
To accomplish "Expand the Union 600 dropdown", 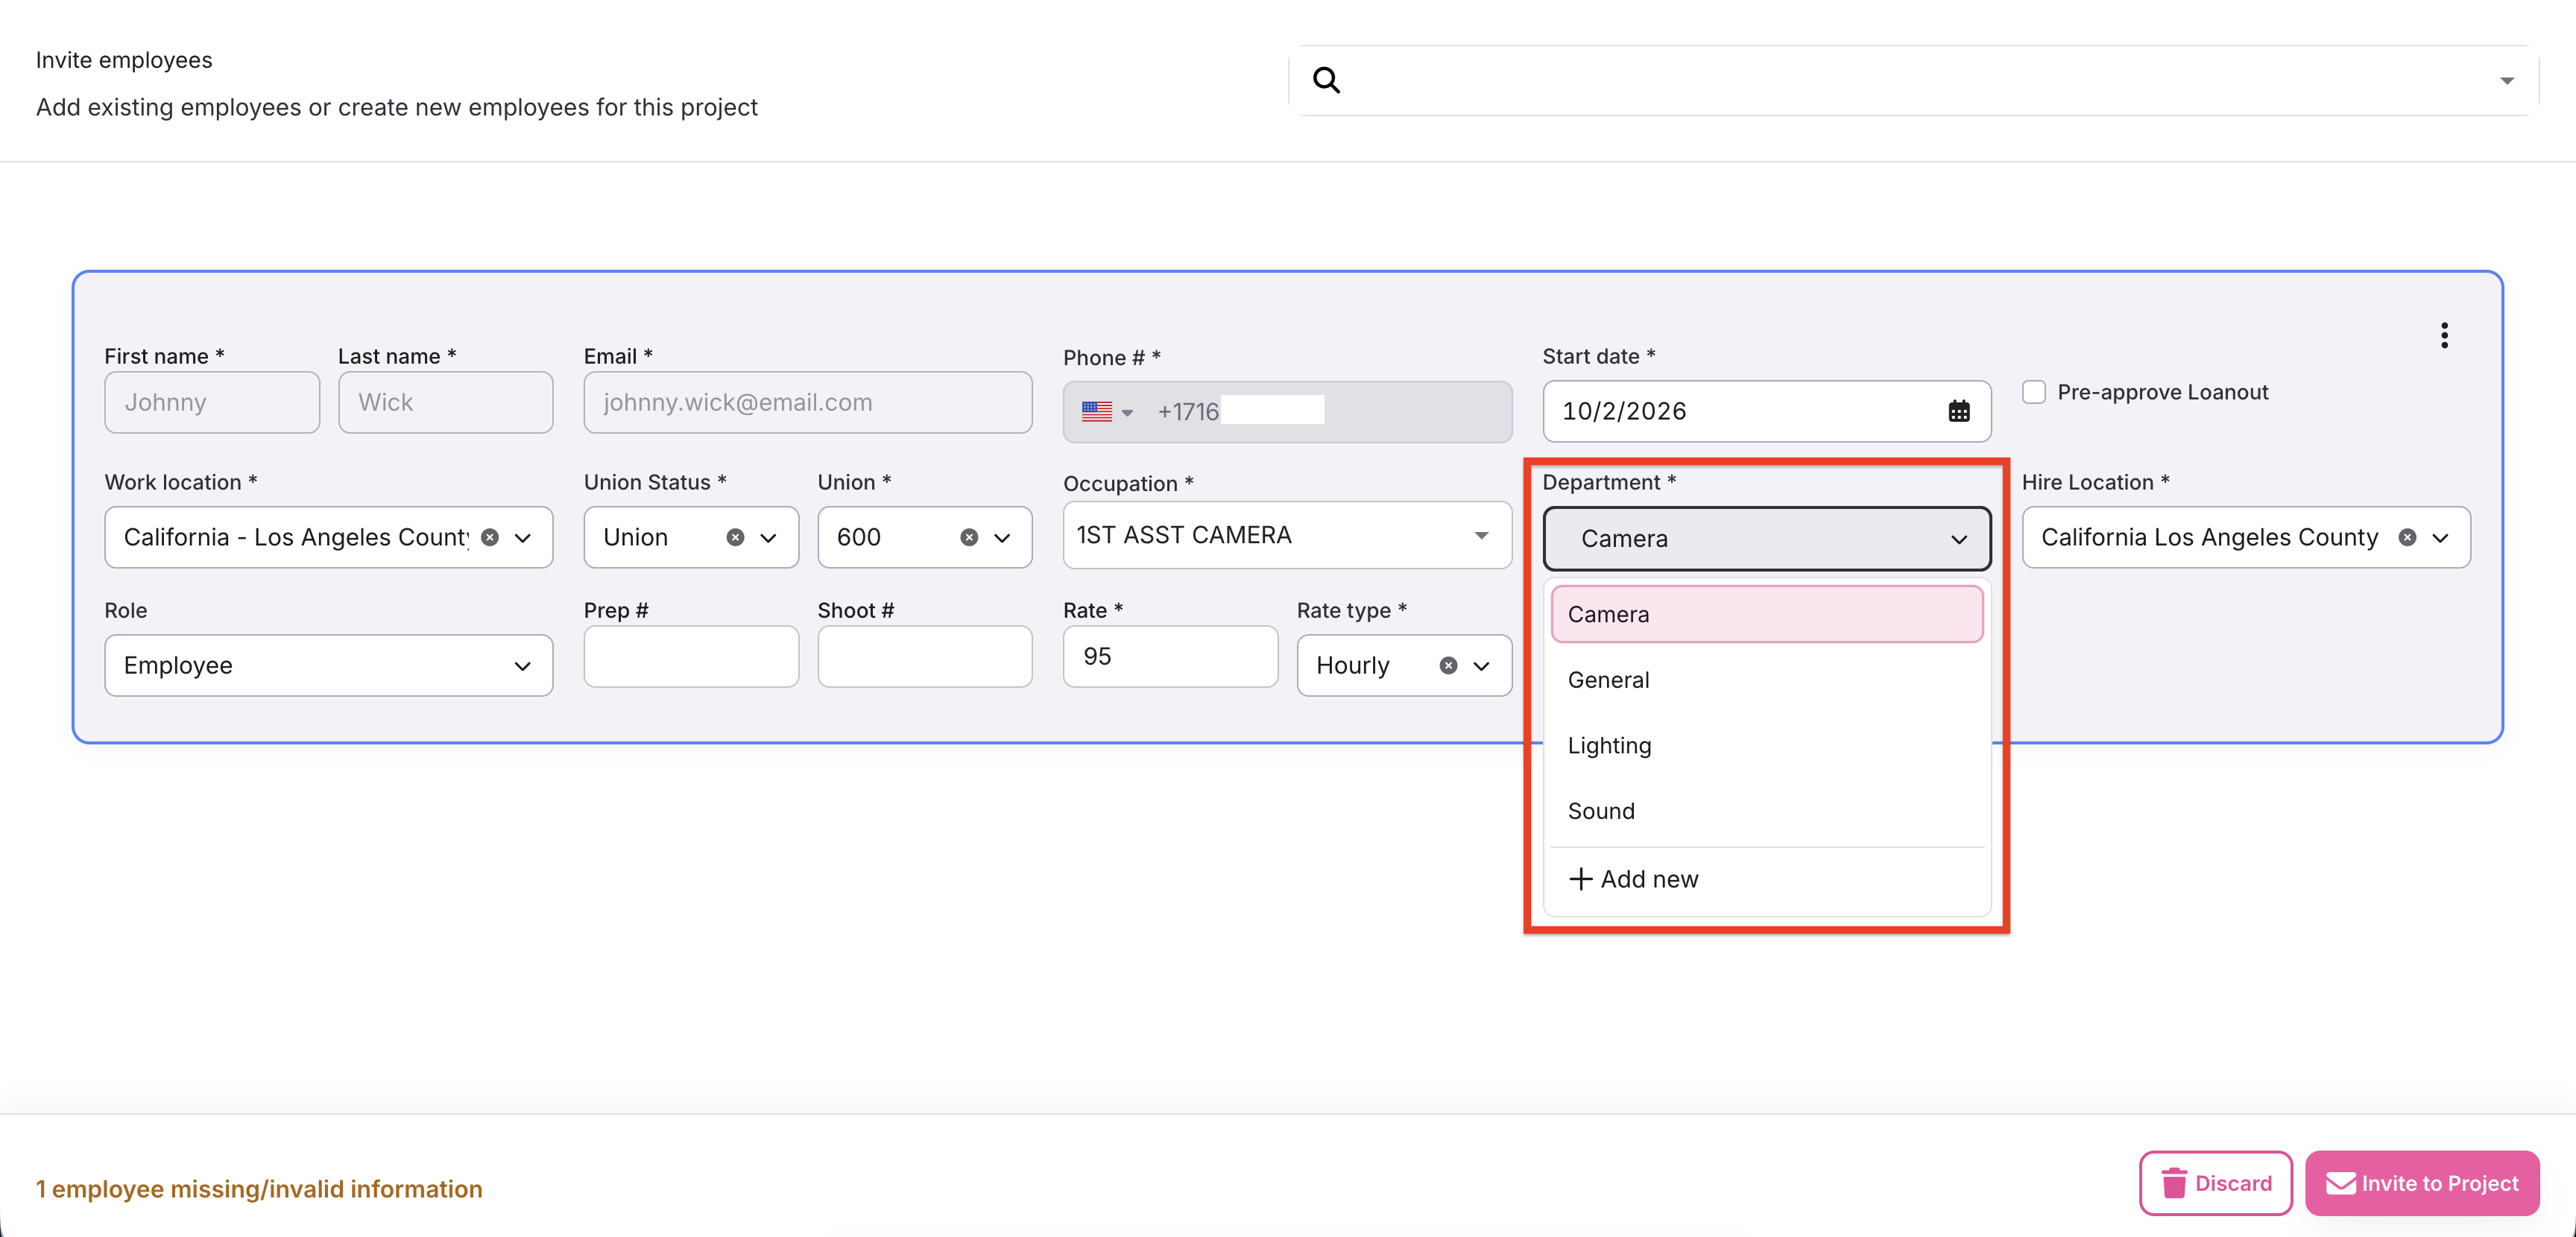I will [x=1002, y=538].
